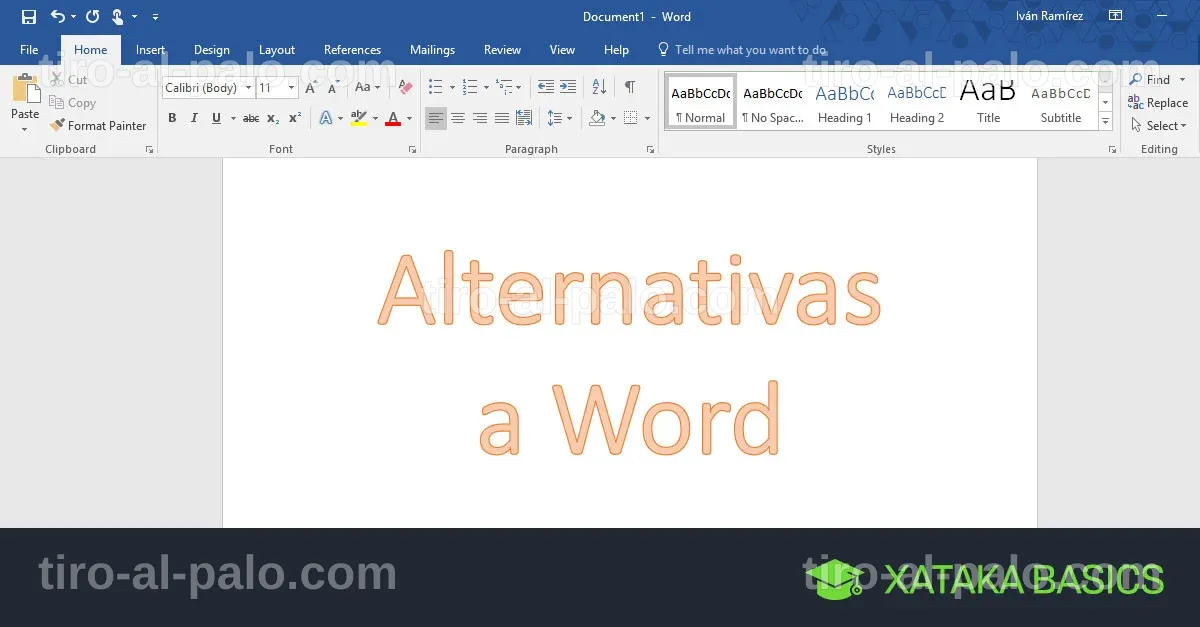Open the Change Case Aa menu

click(x=366, y=88)
